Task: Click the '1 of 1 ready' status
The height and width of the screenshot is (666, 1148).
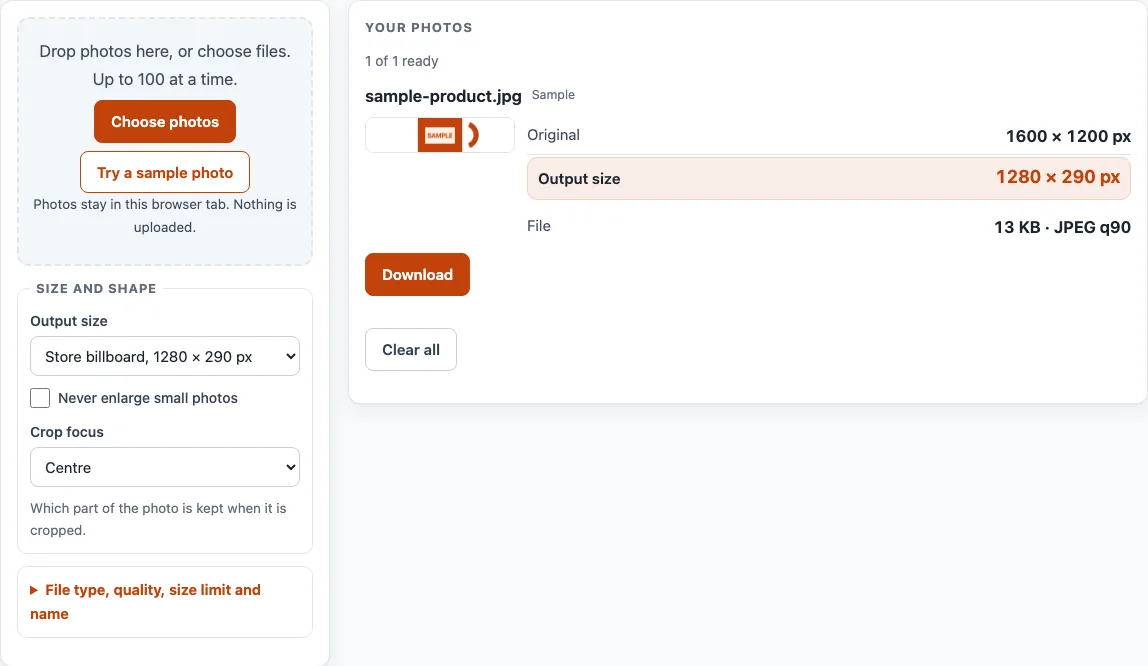Action: [401, 61]
